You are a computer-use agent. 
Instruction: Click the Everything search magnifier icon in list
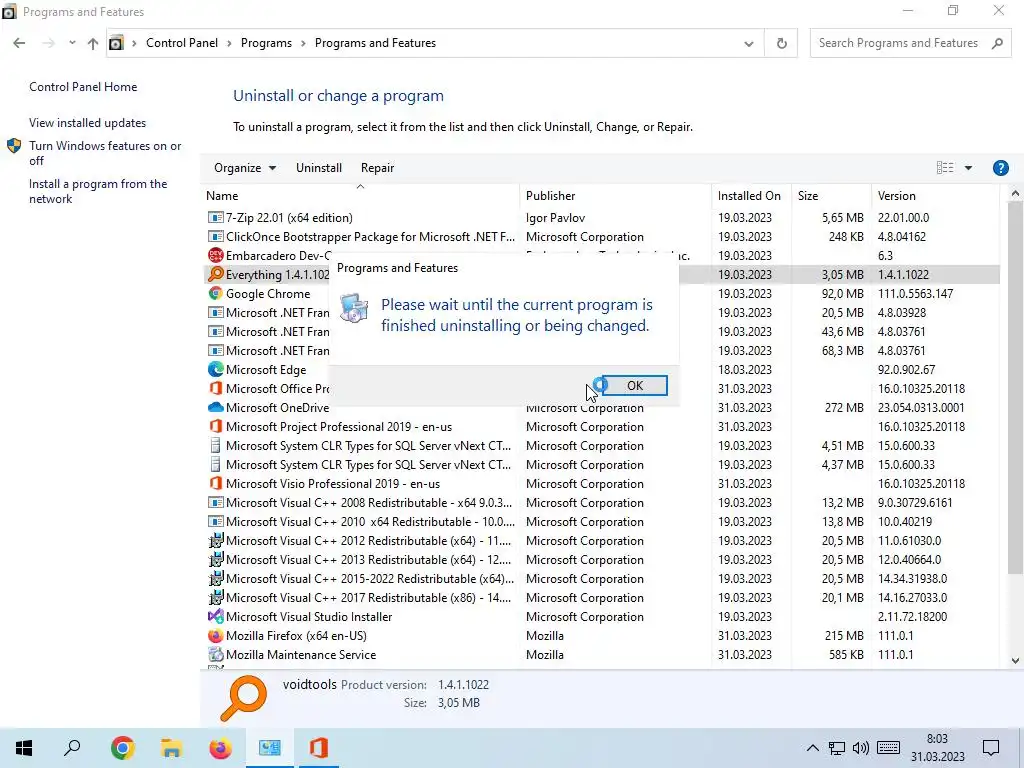click(x=215, y=274)
